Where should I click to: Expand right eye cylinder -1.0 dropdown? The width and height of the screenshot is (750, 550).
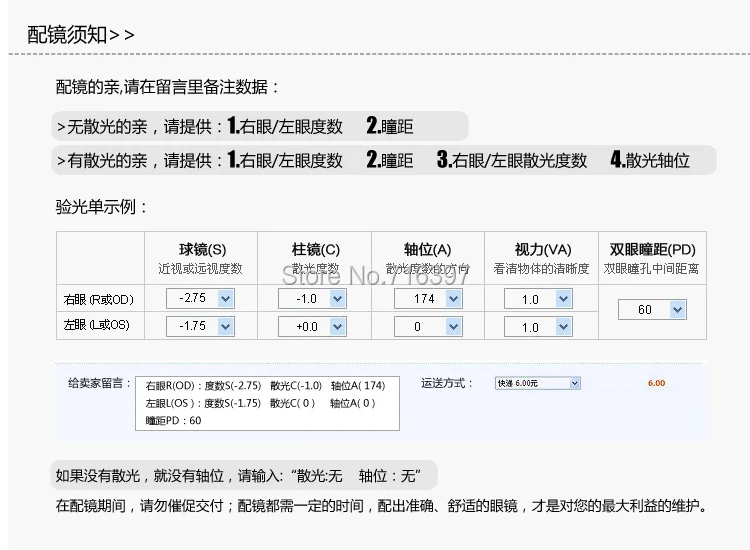coord(312,299)
